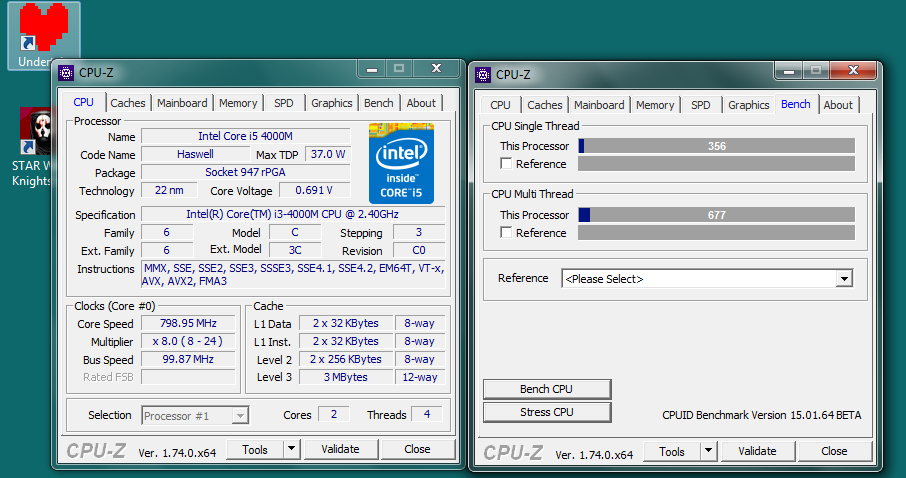Close the right CPU-Z window with X
This screenshot has width=906, height=478.
point(853,71)
